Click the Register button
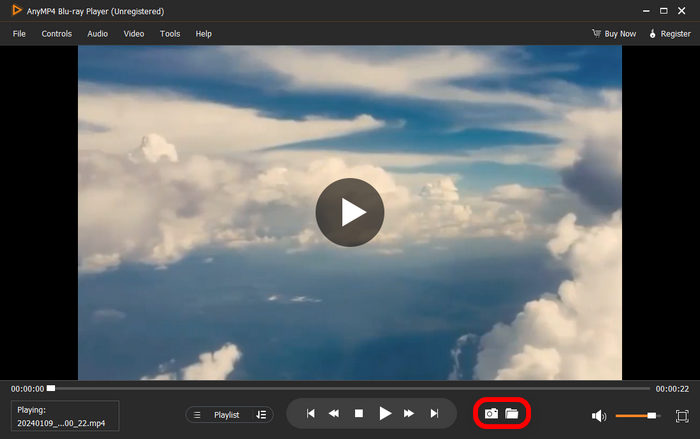Image resolution: width=700 pixels, height=439 pixels. click(670, 34)
